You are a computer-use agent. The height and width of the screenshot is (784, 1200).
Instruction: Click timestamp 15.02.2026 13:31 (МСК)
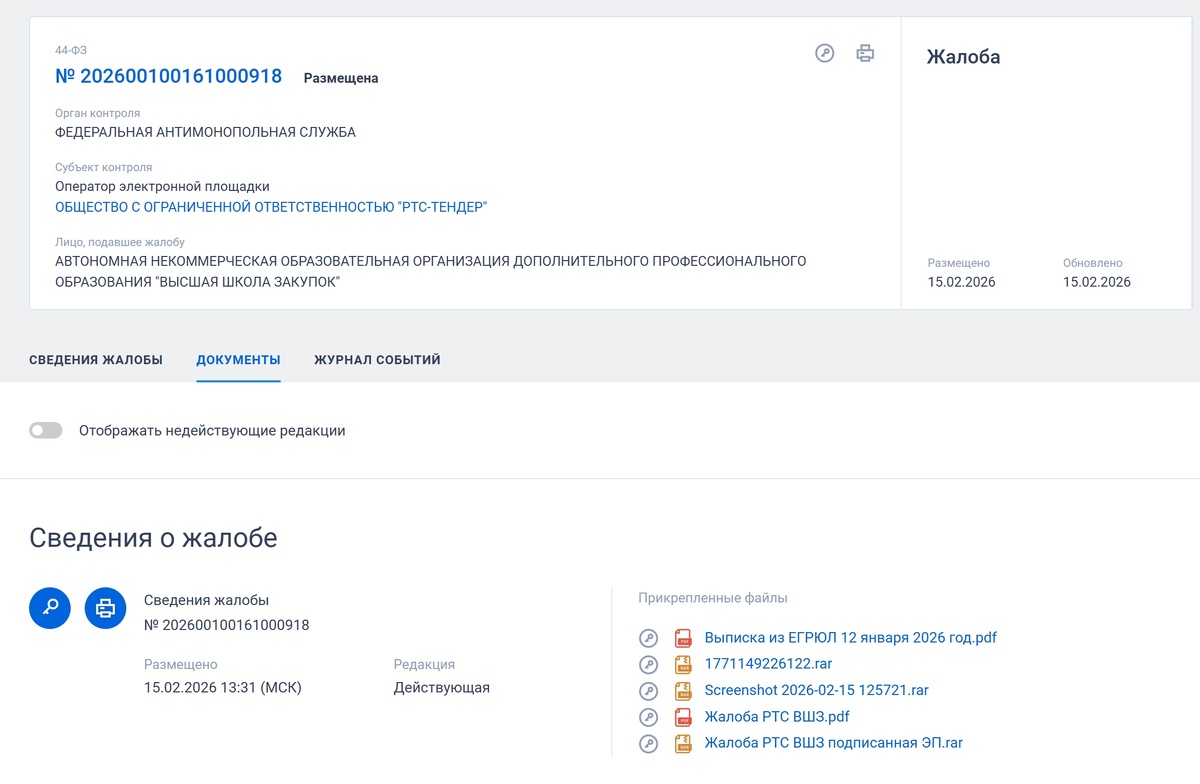click(x=223, y=688)
